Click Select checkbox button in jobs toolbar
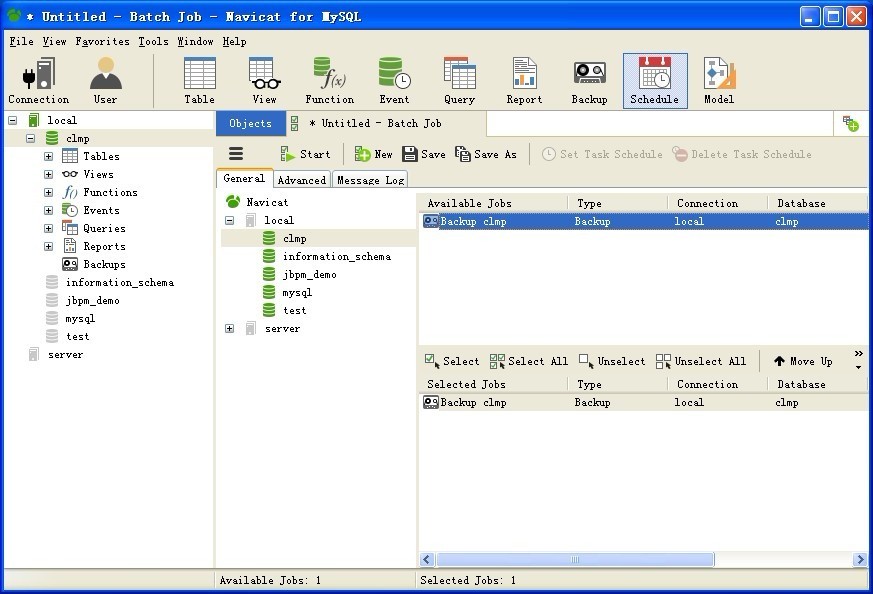Screen dimensions: 873x594 coord(452,361)
